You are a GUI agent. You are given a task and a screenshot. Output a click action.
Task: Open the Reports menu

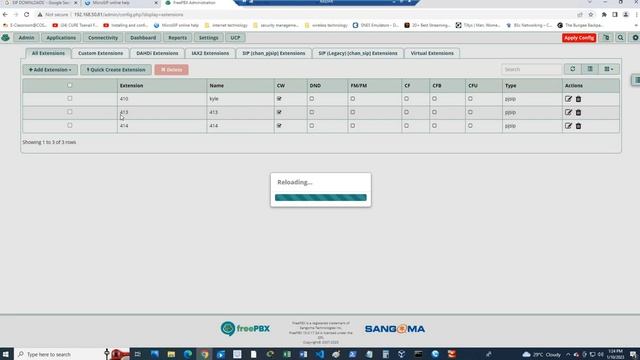tap(178, 38)
